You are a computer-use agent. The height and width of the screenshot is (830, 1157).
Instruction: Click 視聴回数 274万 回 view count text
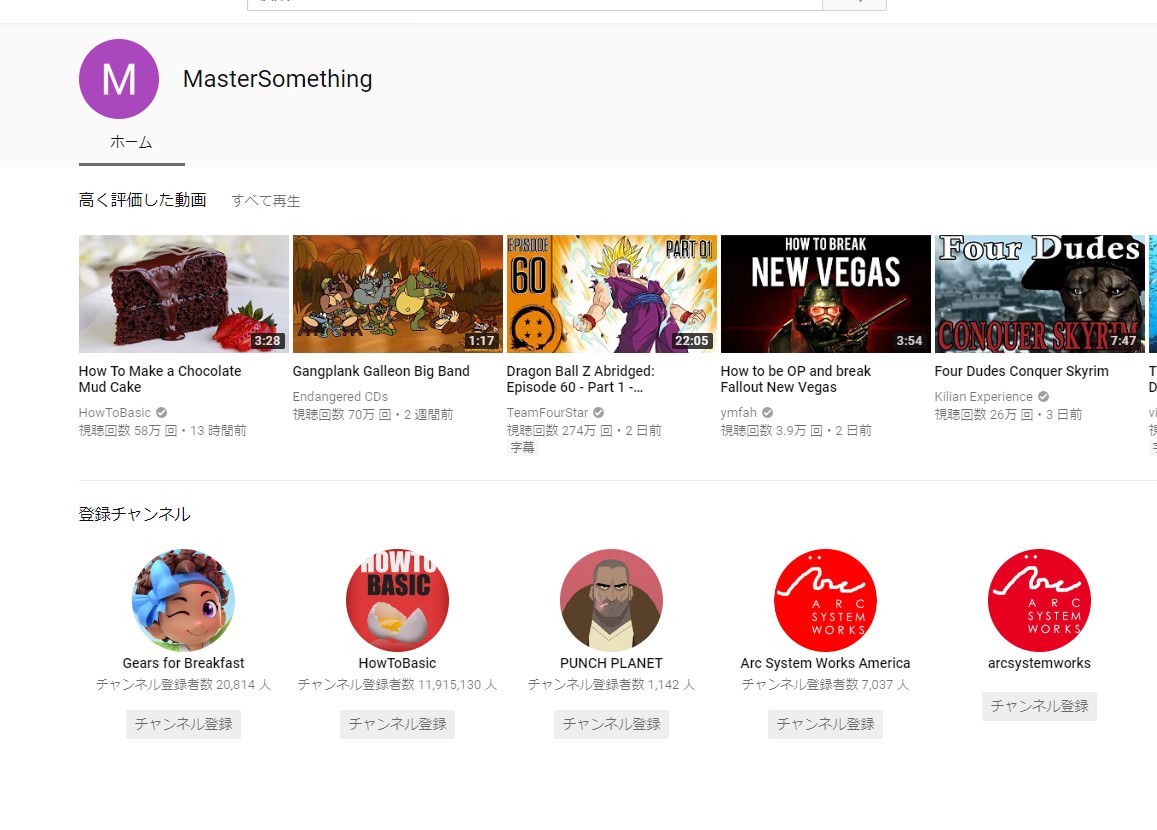click(x=560, y=430)
